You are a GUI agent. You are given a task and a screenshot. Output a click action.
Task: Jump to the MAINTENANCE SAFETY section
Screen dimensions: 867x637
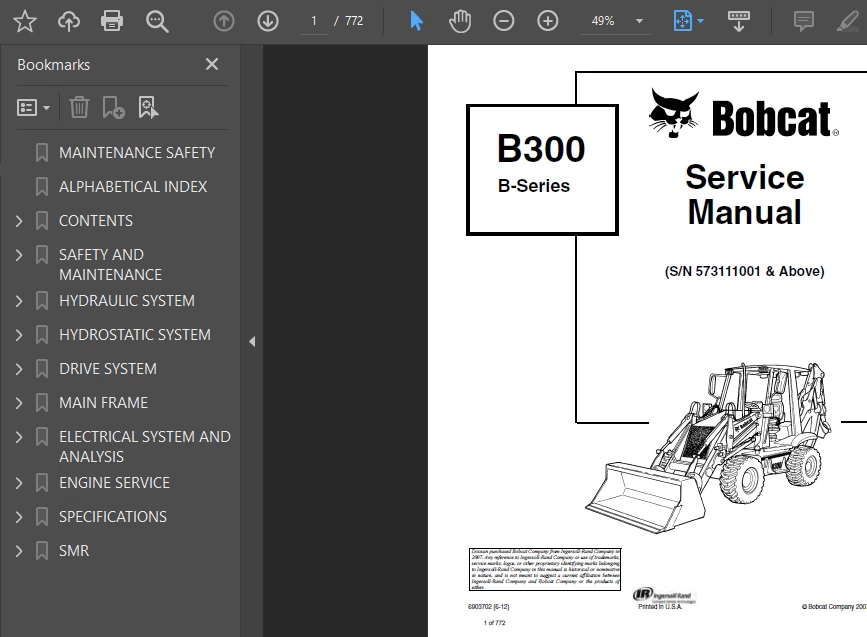tap(138, 152)
